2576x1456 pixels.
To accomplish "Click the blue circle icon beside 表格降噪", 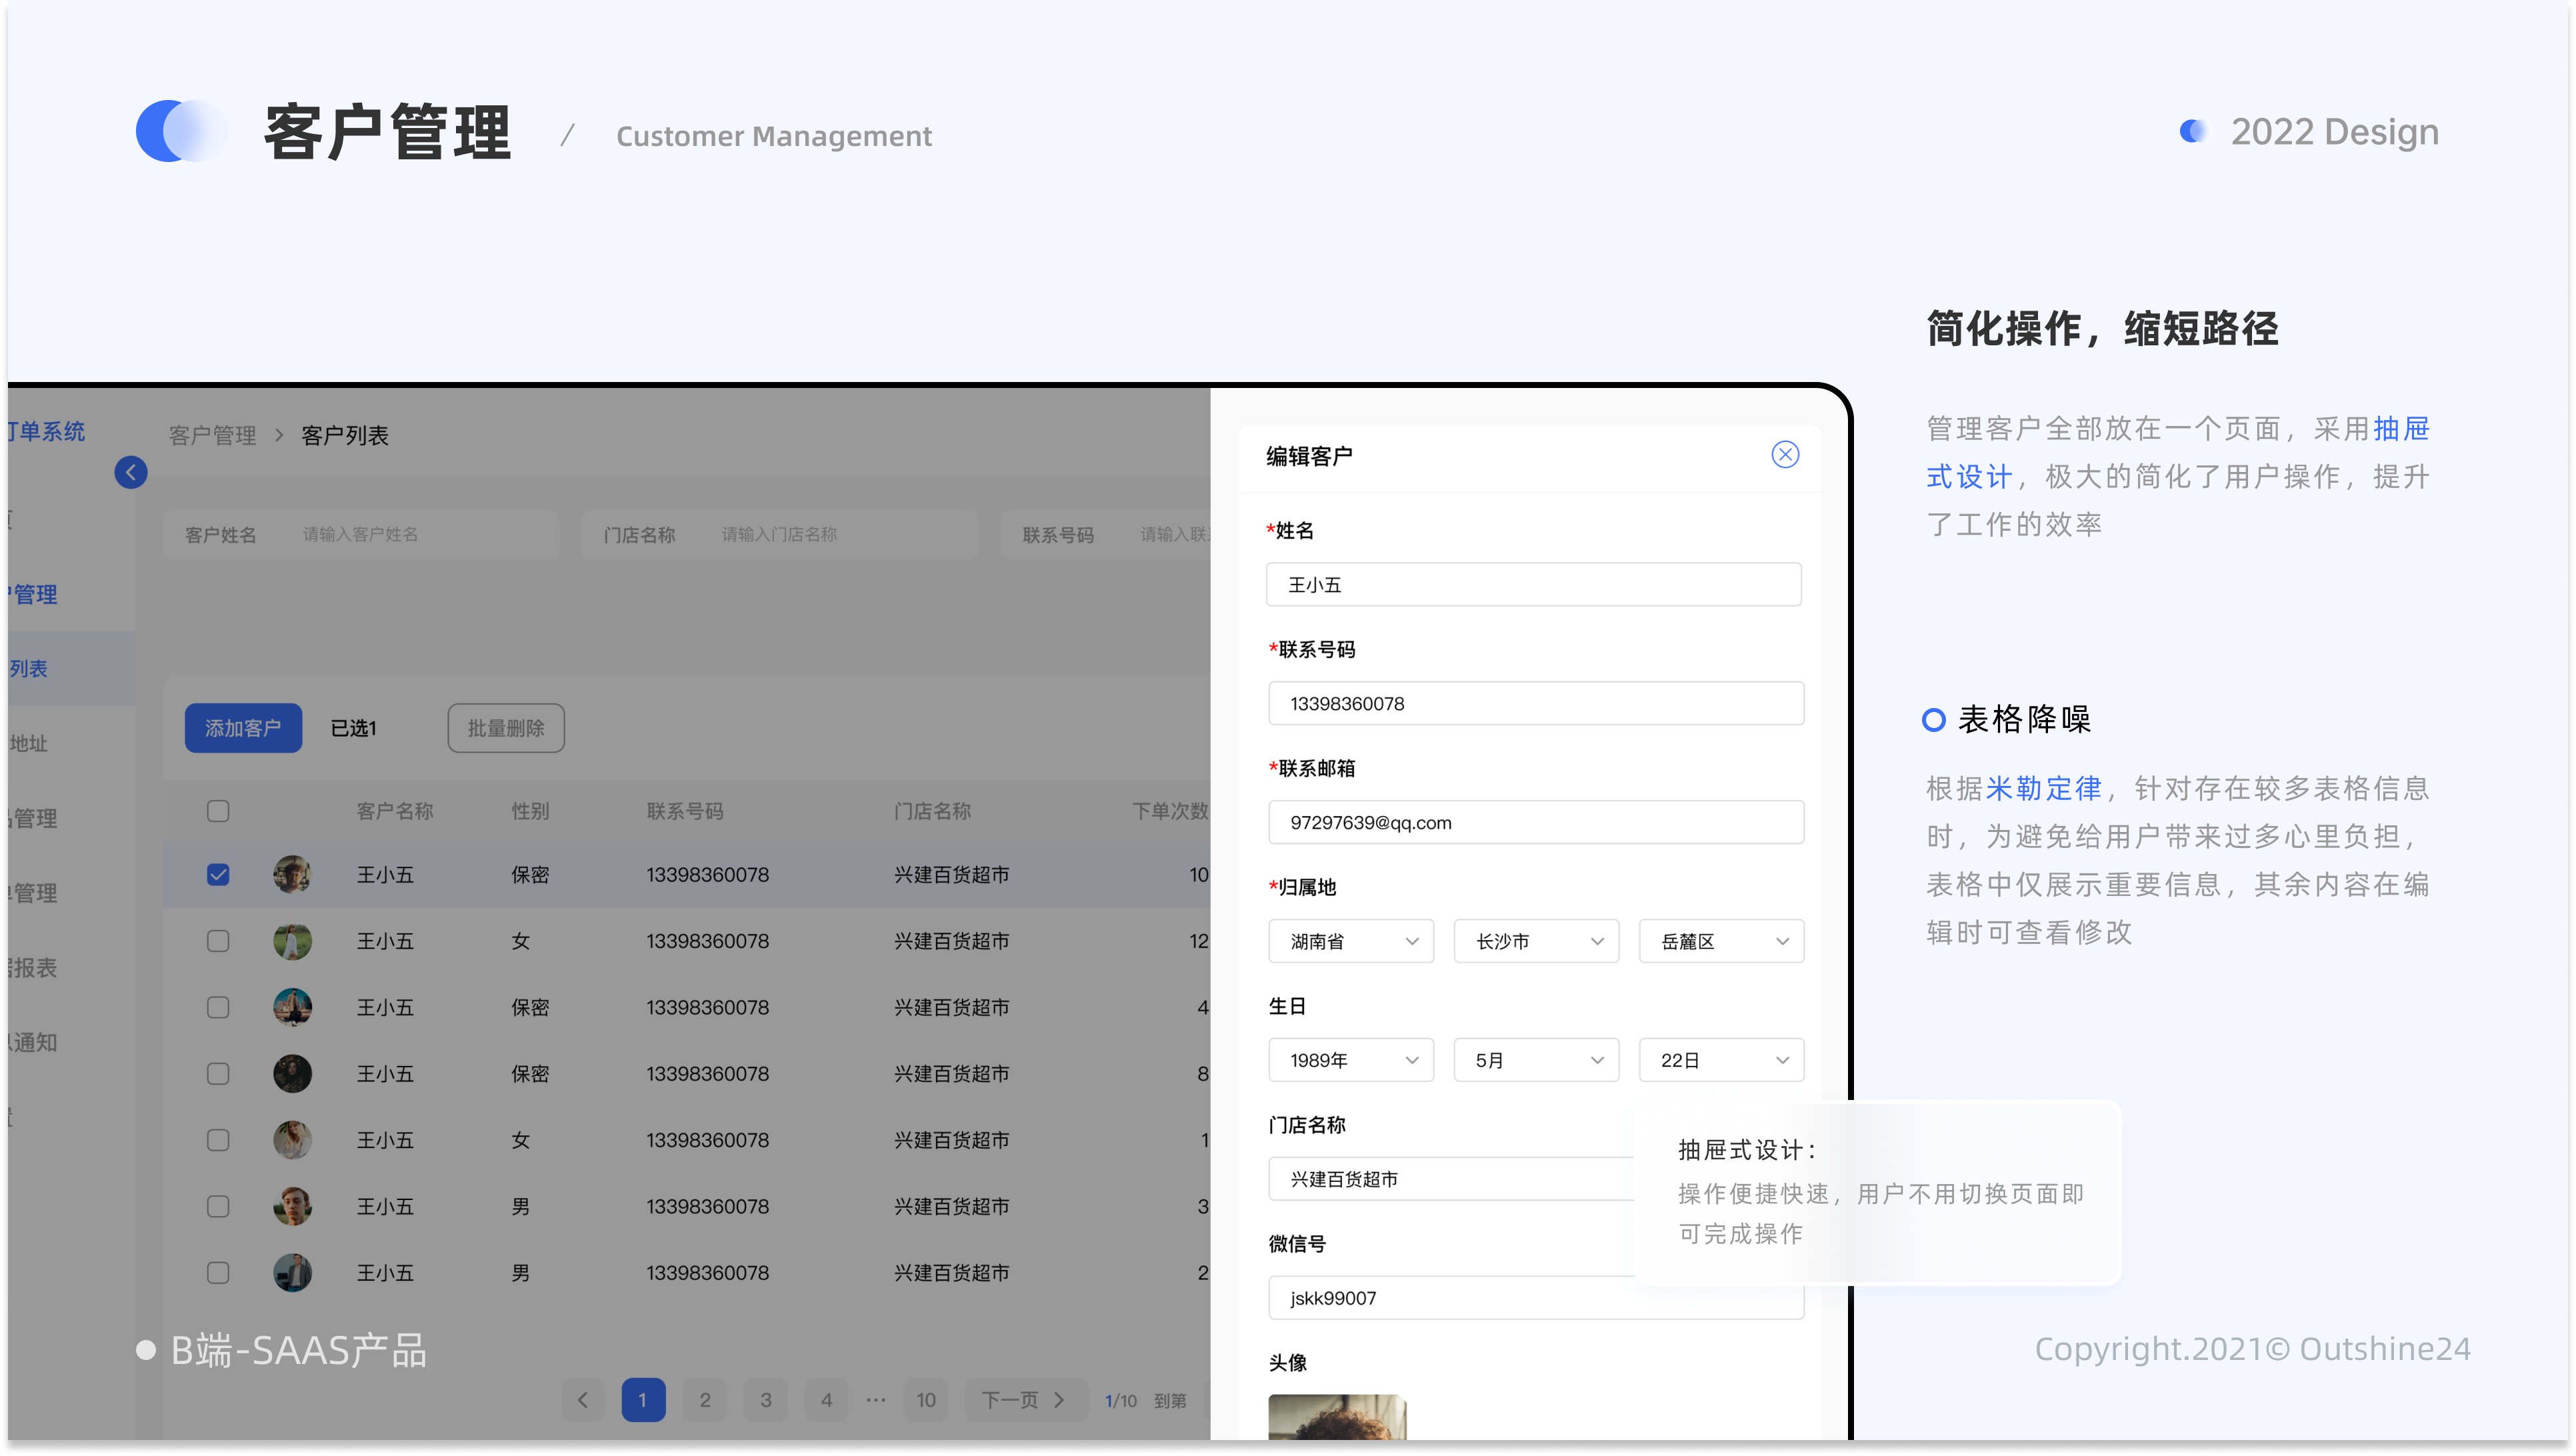I will click(x=1933, y=719).
